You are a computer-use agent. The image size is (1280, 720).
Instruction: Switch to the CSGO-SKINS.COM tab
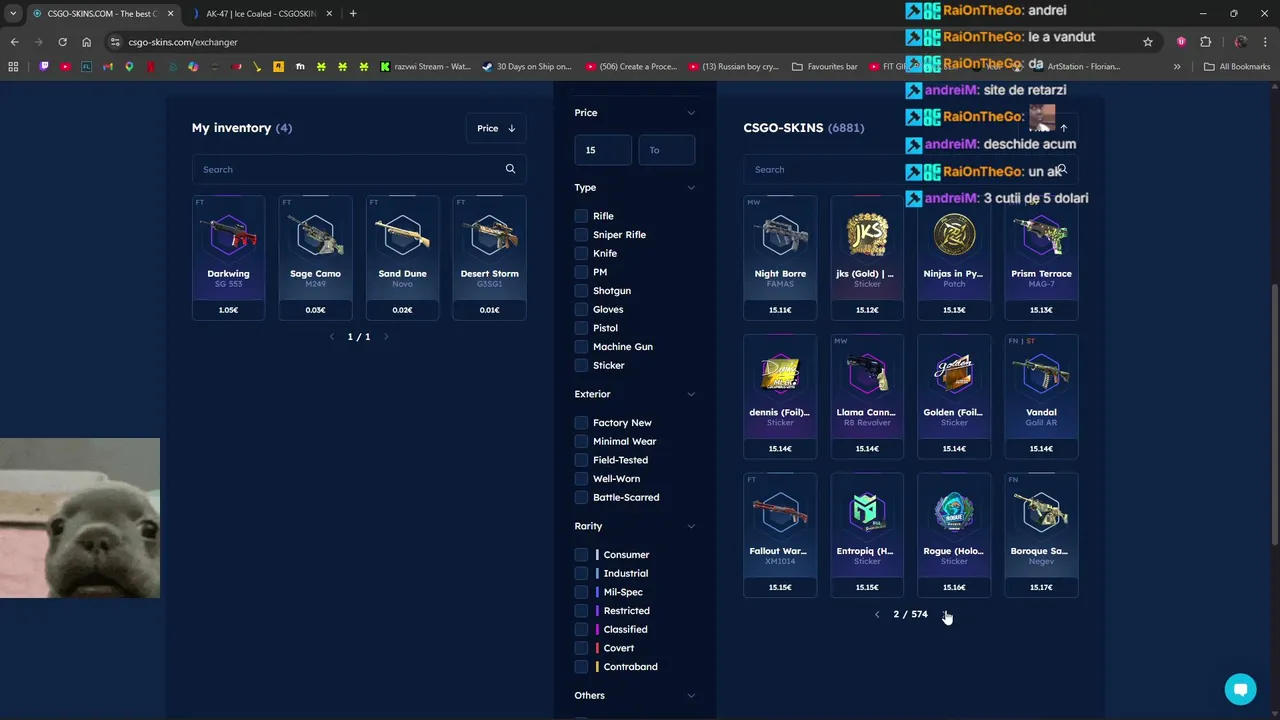[x=102, y=14]
